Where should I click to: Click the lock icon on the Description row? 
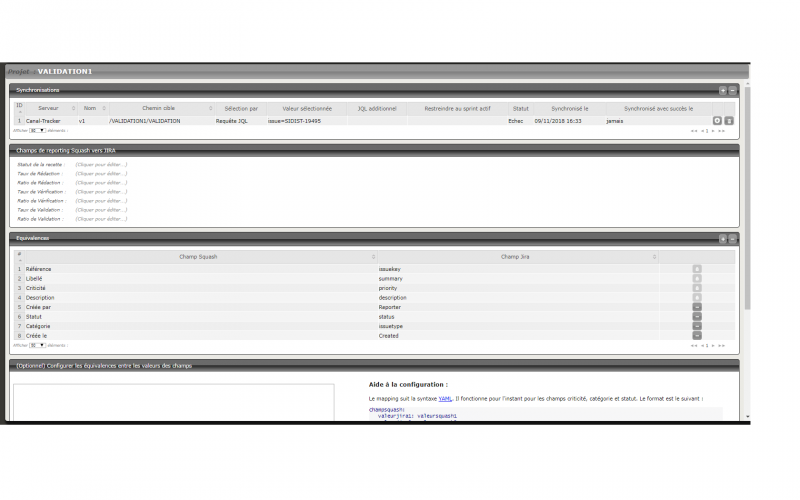click(697, 297)
